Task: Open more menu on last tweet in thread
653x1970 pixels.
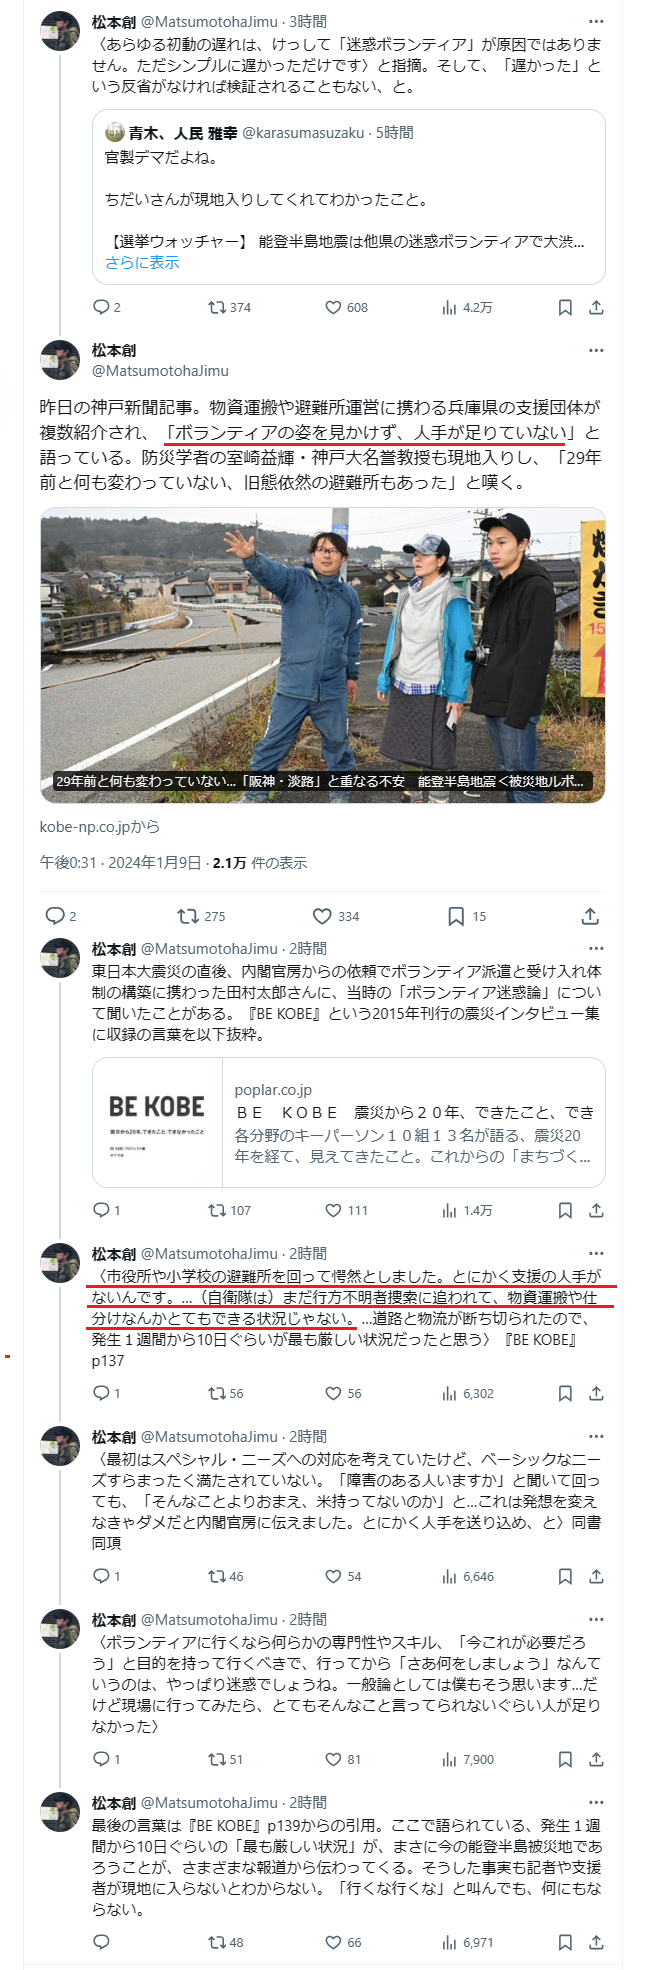Action: (x=596, y=1802)
